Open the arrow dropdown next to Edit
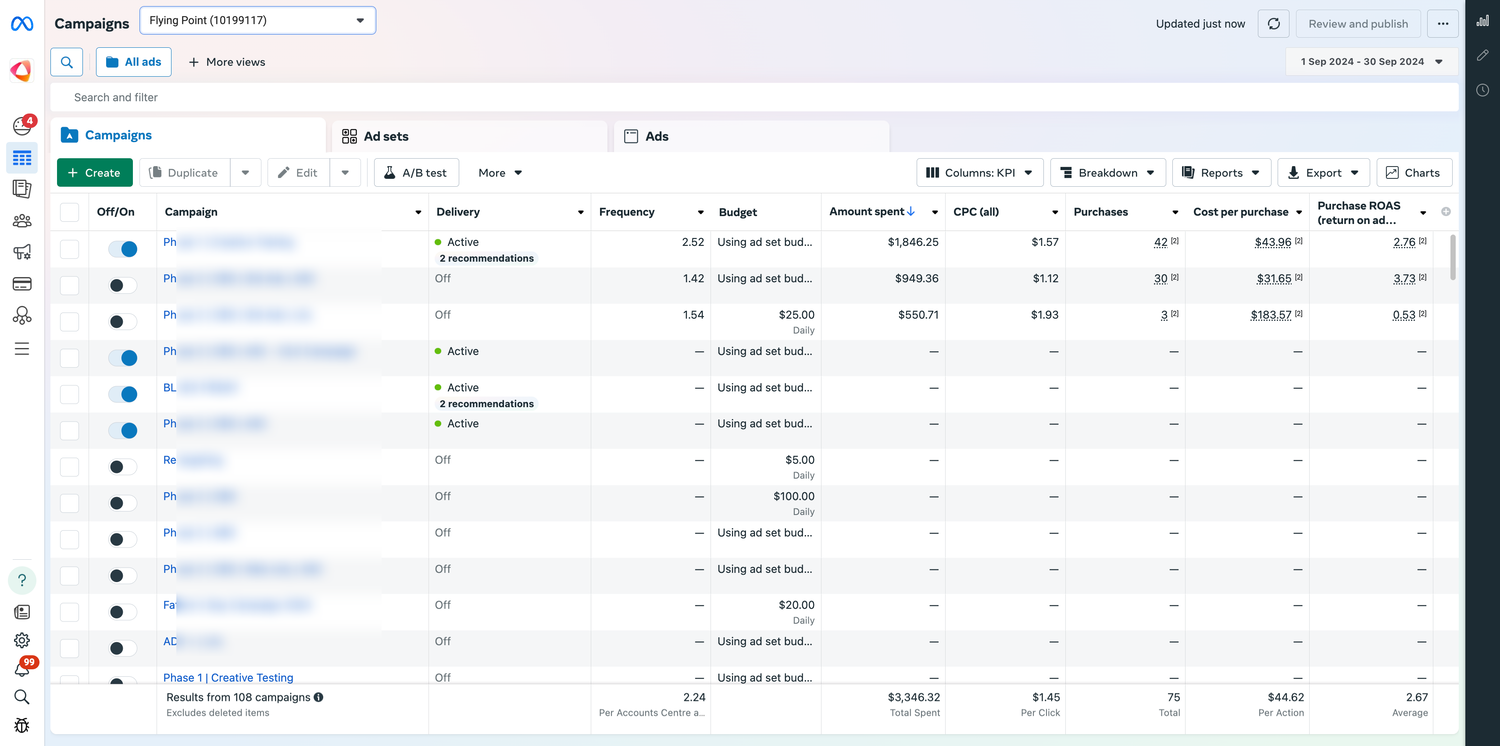Screen dimensions: 1500x746 (345, 173)
